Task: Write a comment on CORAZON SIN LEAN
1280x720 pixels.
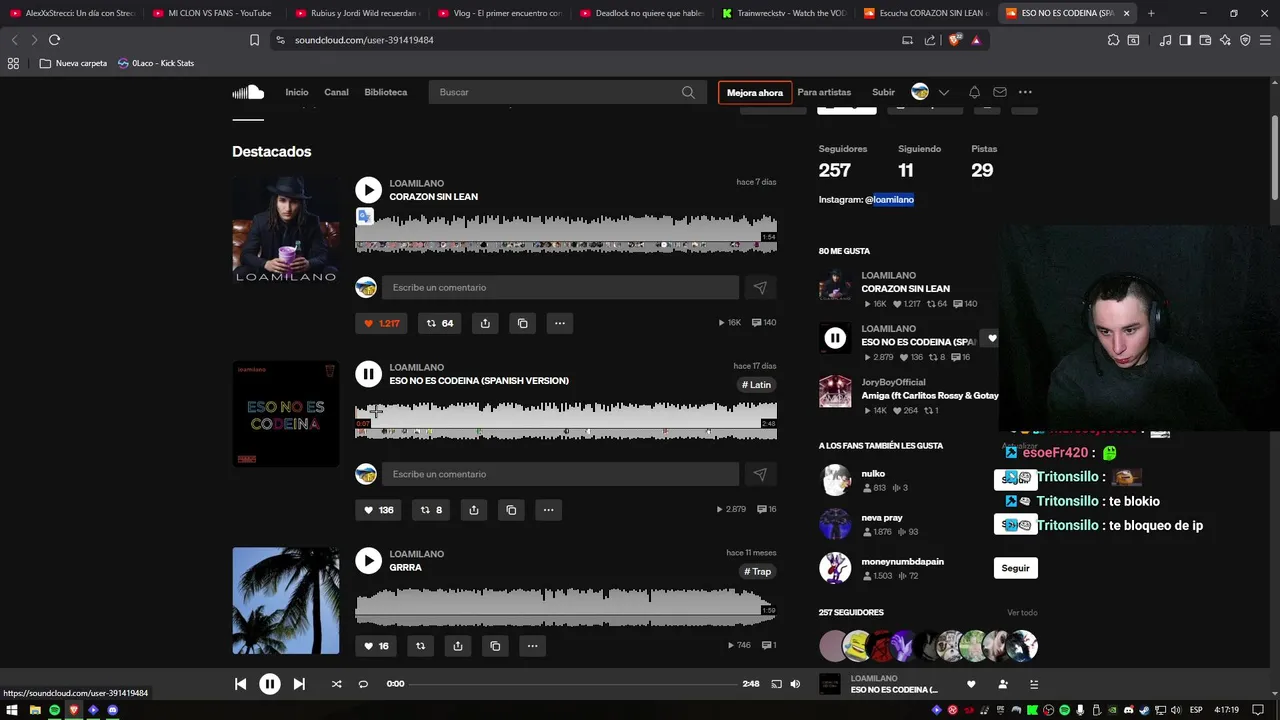Action: (x=560, y=288)
